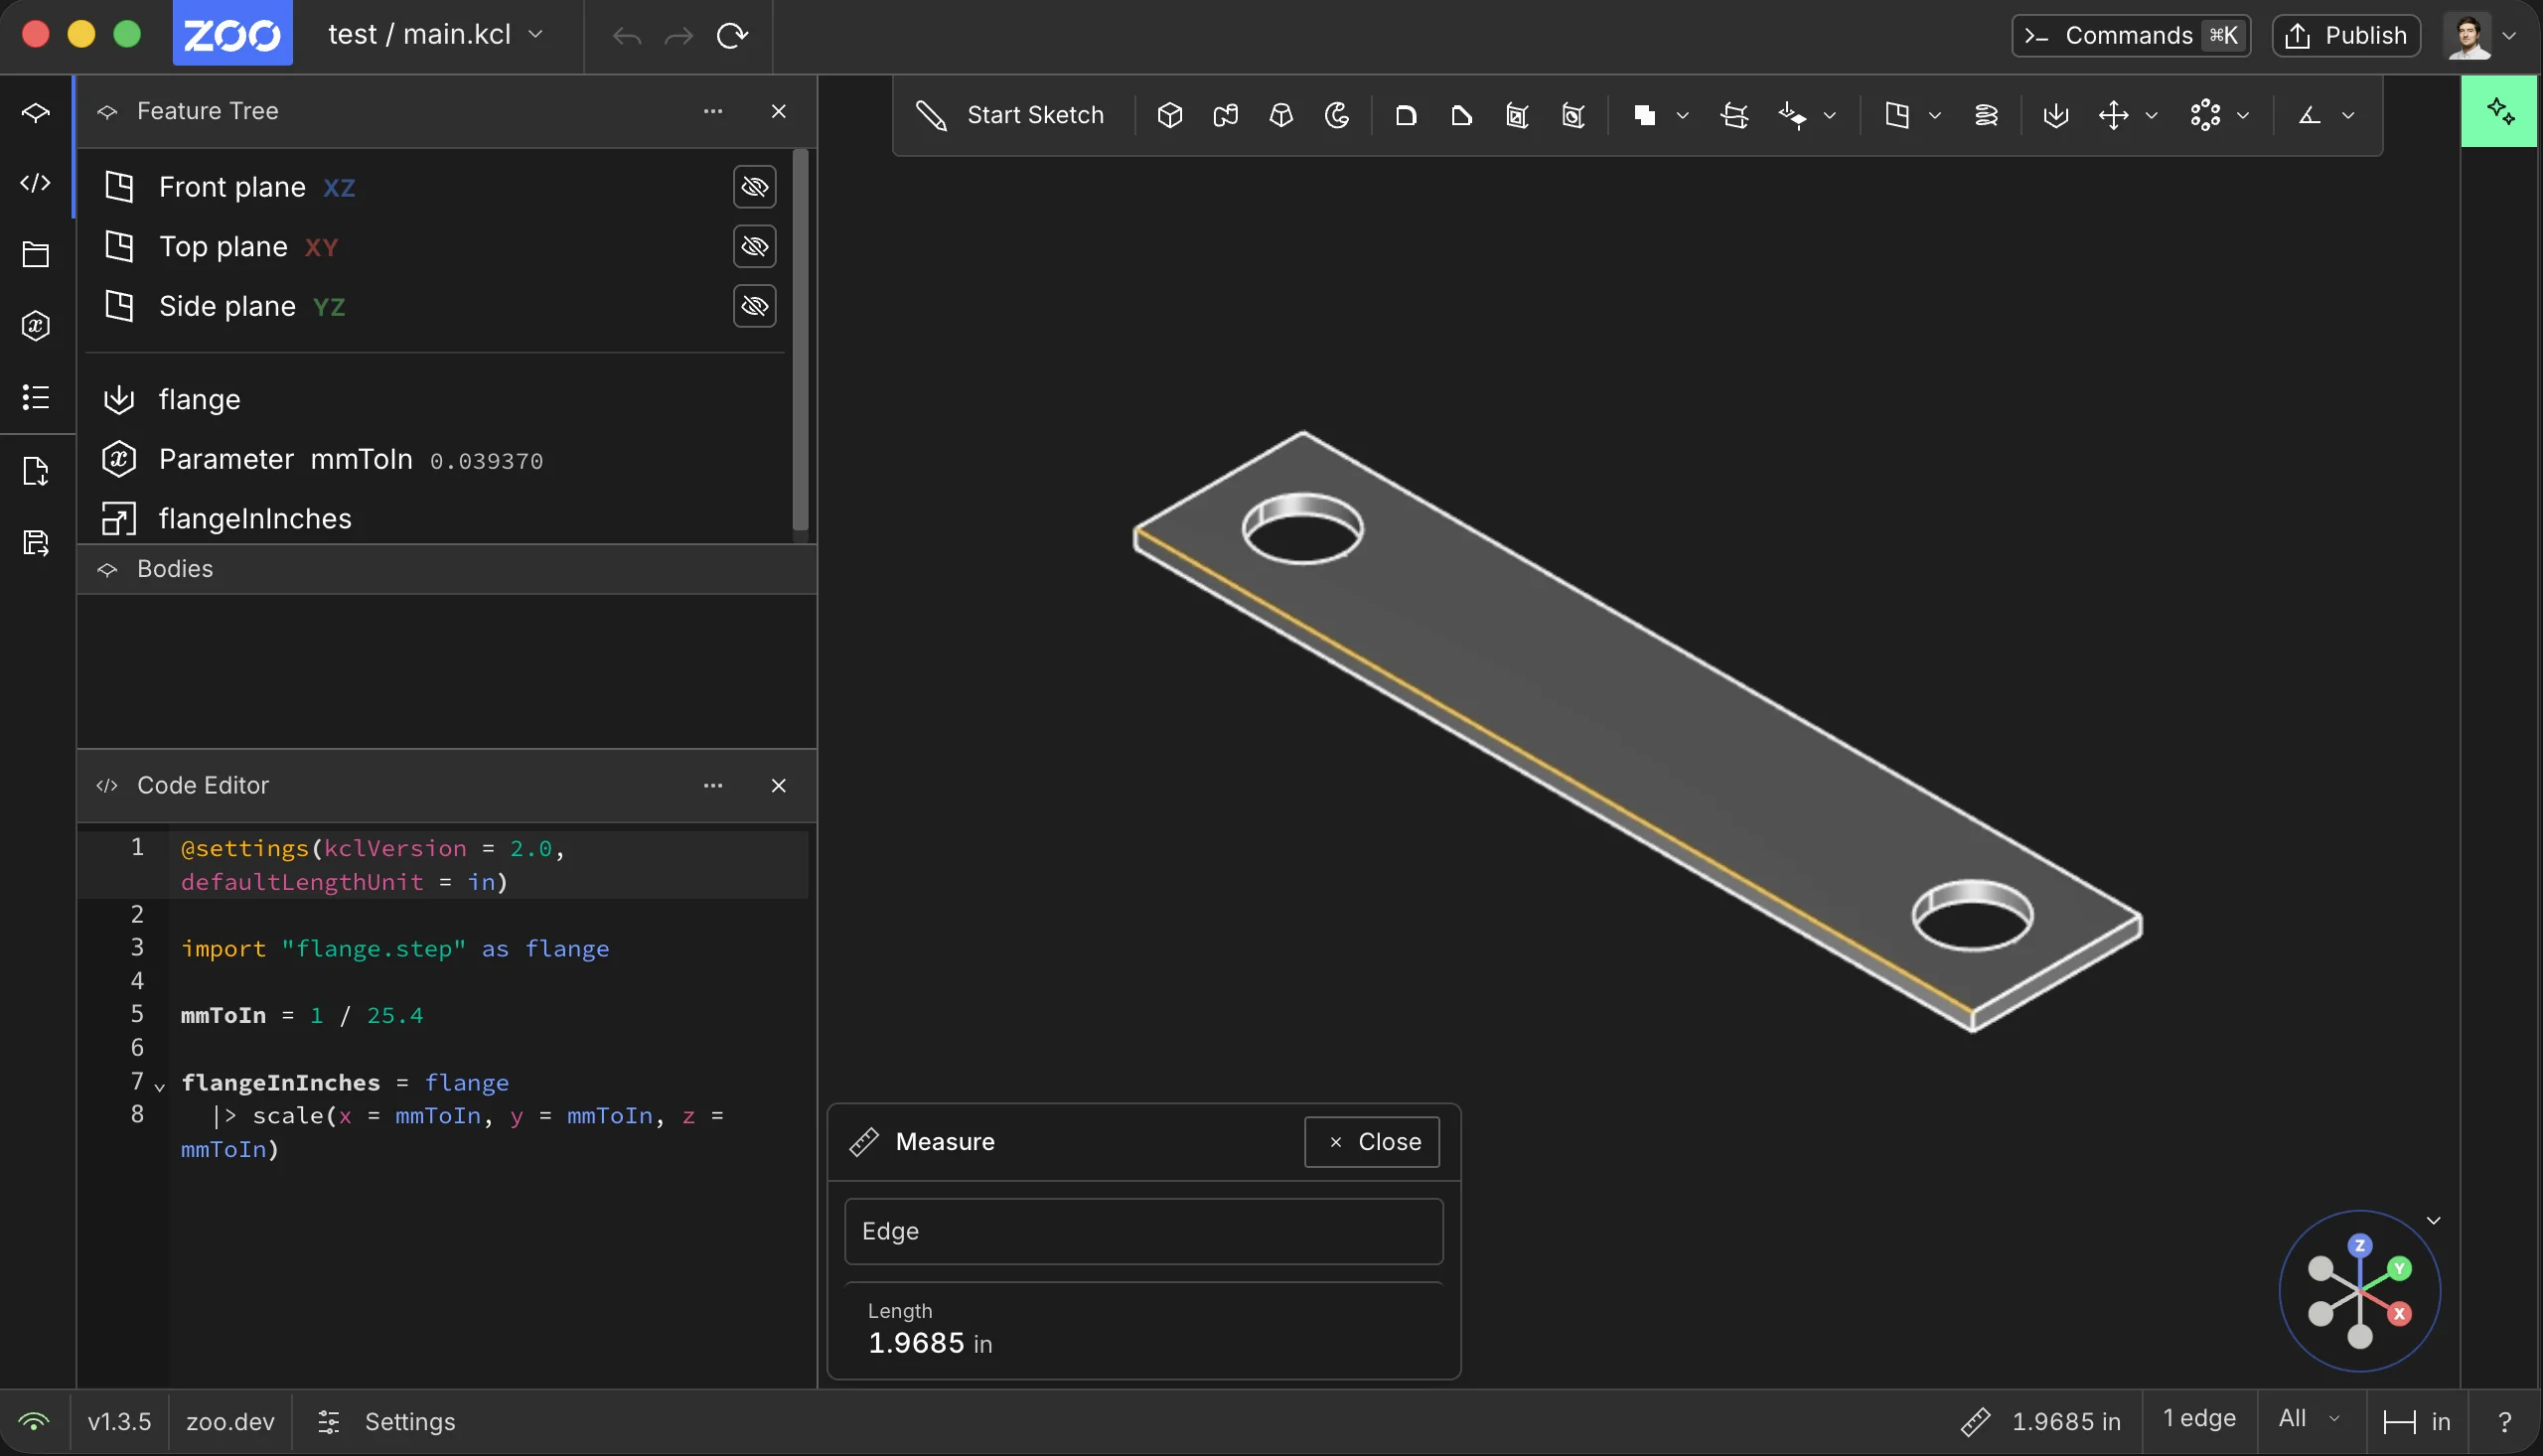Open Code pane from left sidebar

(x=36, y=183)
